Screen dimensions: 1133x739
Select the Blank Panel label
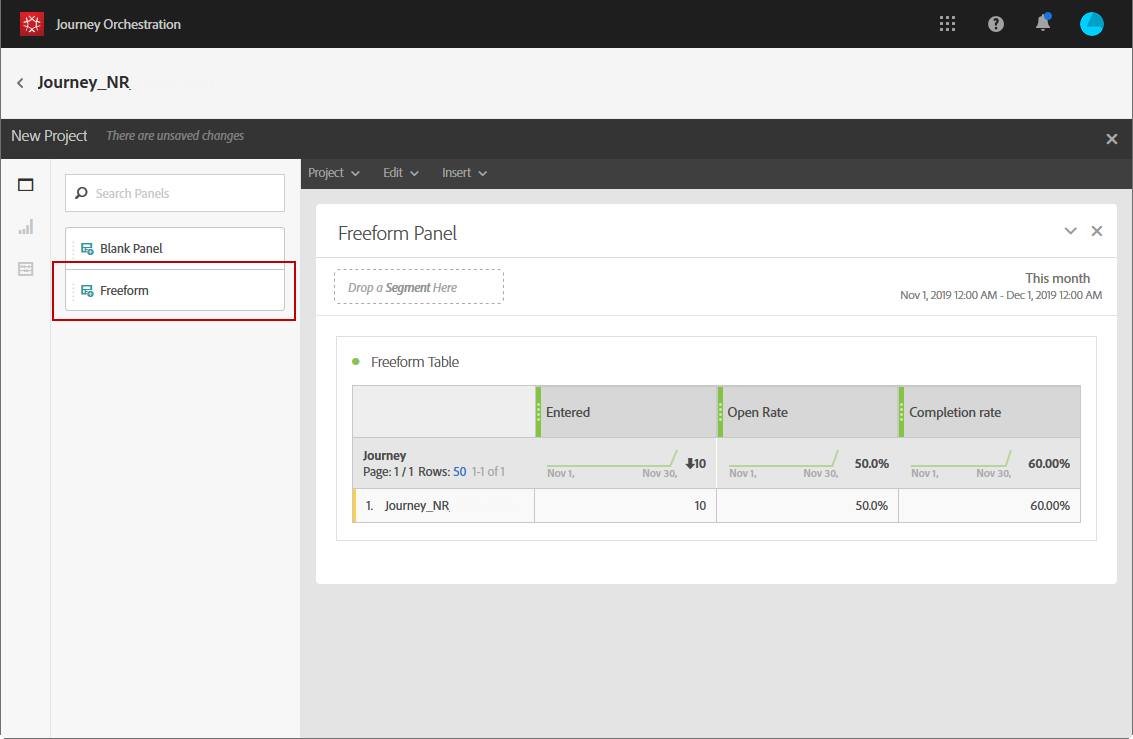tap(131, 249)
